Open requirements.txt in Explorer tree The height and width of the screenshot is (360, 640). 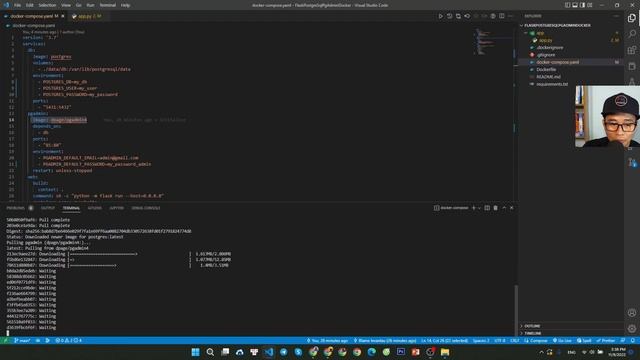pyautogui.click(x=552, y=84)
